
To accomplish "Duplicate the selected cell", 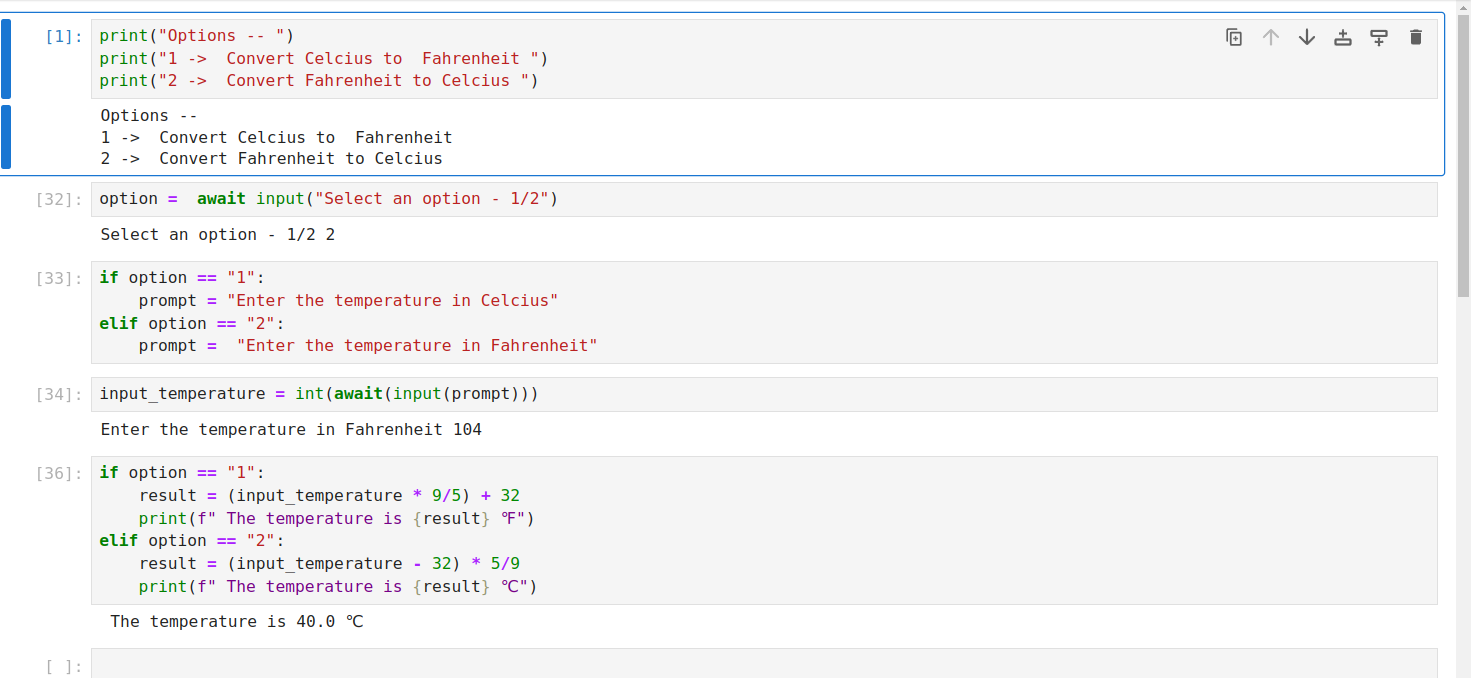I will [1234, 36].
